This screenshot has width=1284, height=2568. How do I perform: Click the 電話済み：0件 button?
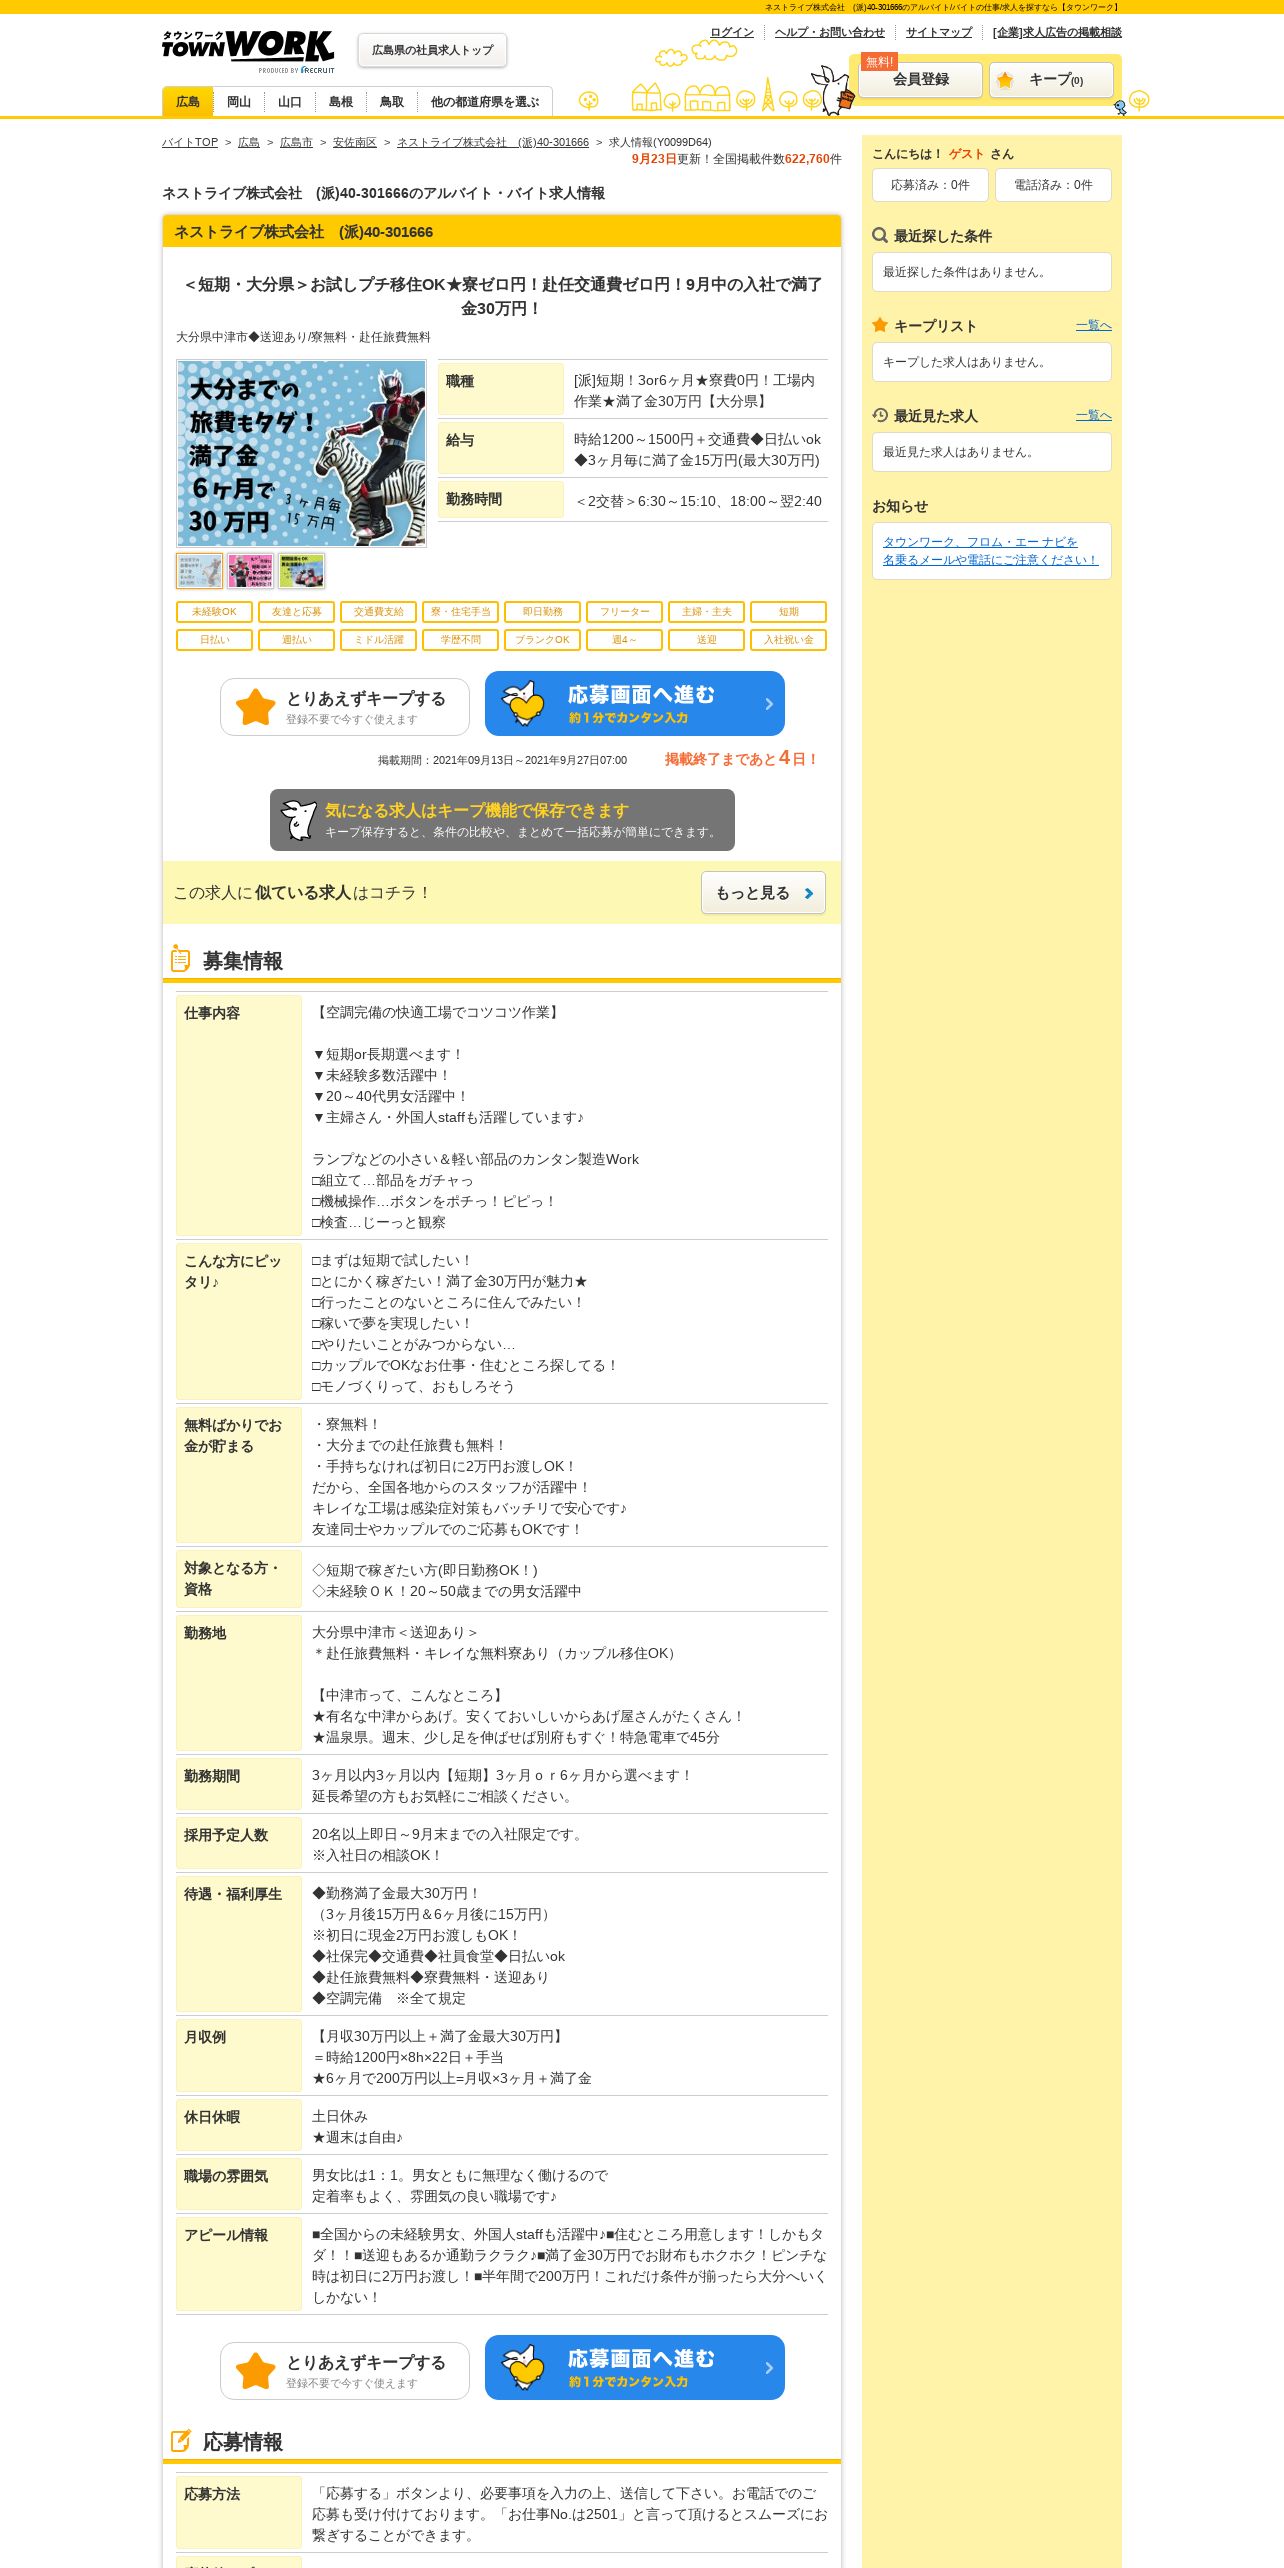click(1053, 185)
